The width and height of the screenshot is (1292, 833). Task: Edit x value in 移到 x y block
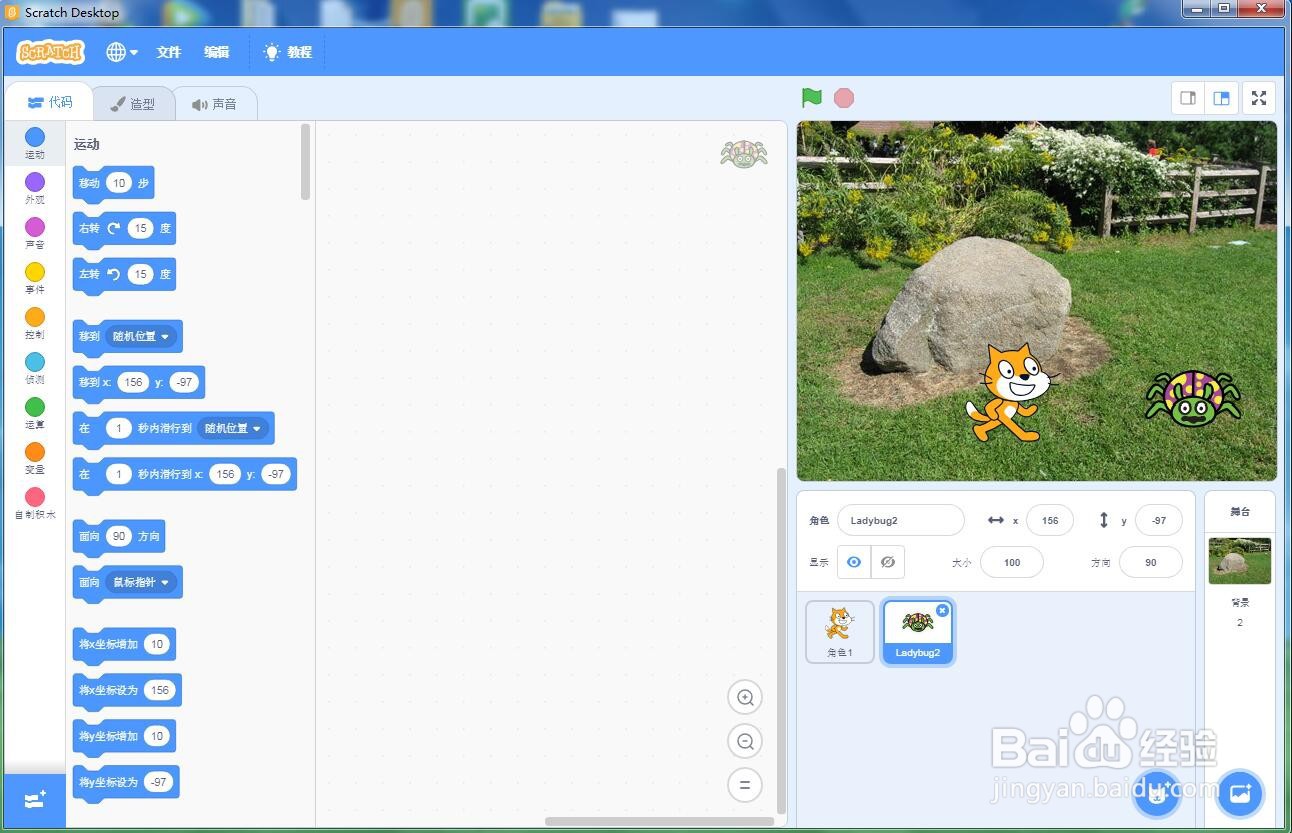click(x=133, y=382)
